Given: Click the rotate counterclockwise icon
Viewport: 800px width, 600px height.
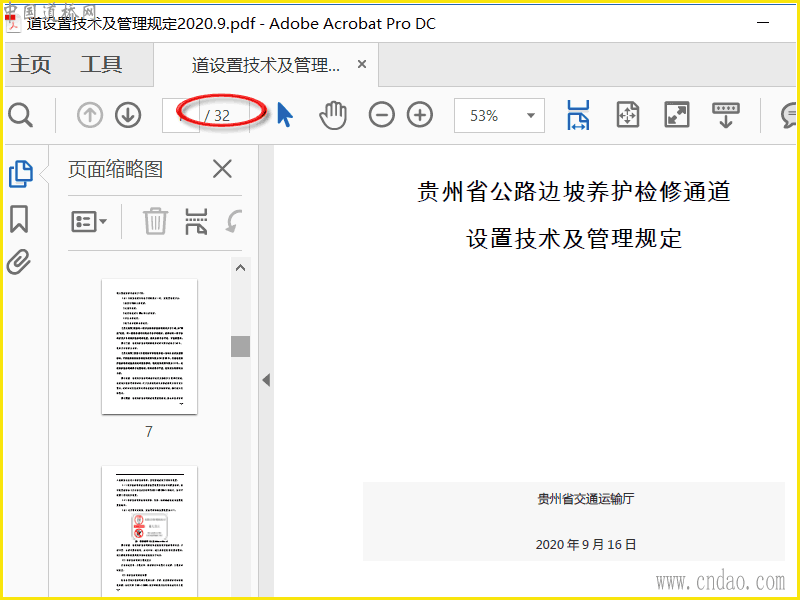Looking at the screenshot, I should tap(234, 221).
